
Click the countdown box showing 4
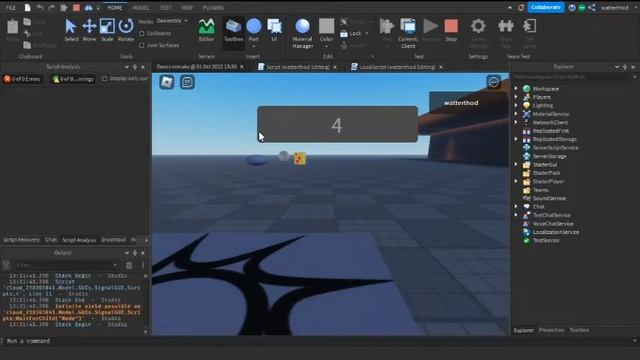tap(337, 124)
